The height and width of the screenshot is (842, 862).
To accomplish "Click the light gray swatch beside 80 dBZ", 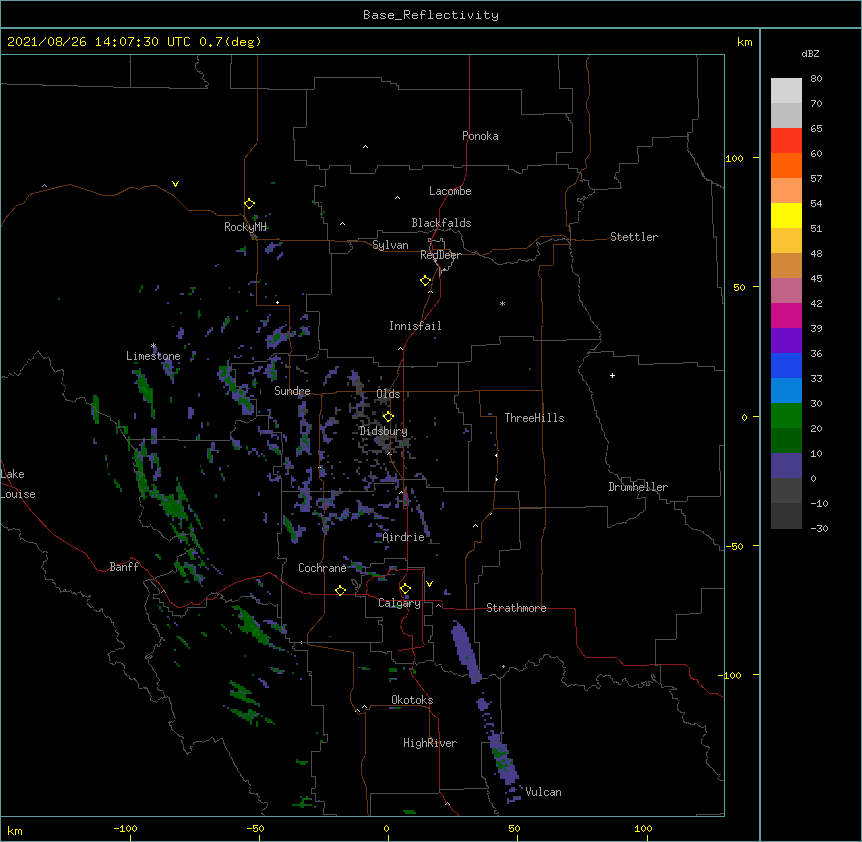I will [786, 91].
